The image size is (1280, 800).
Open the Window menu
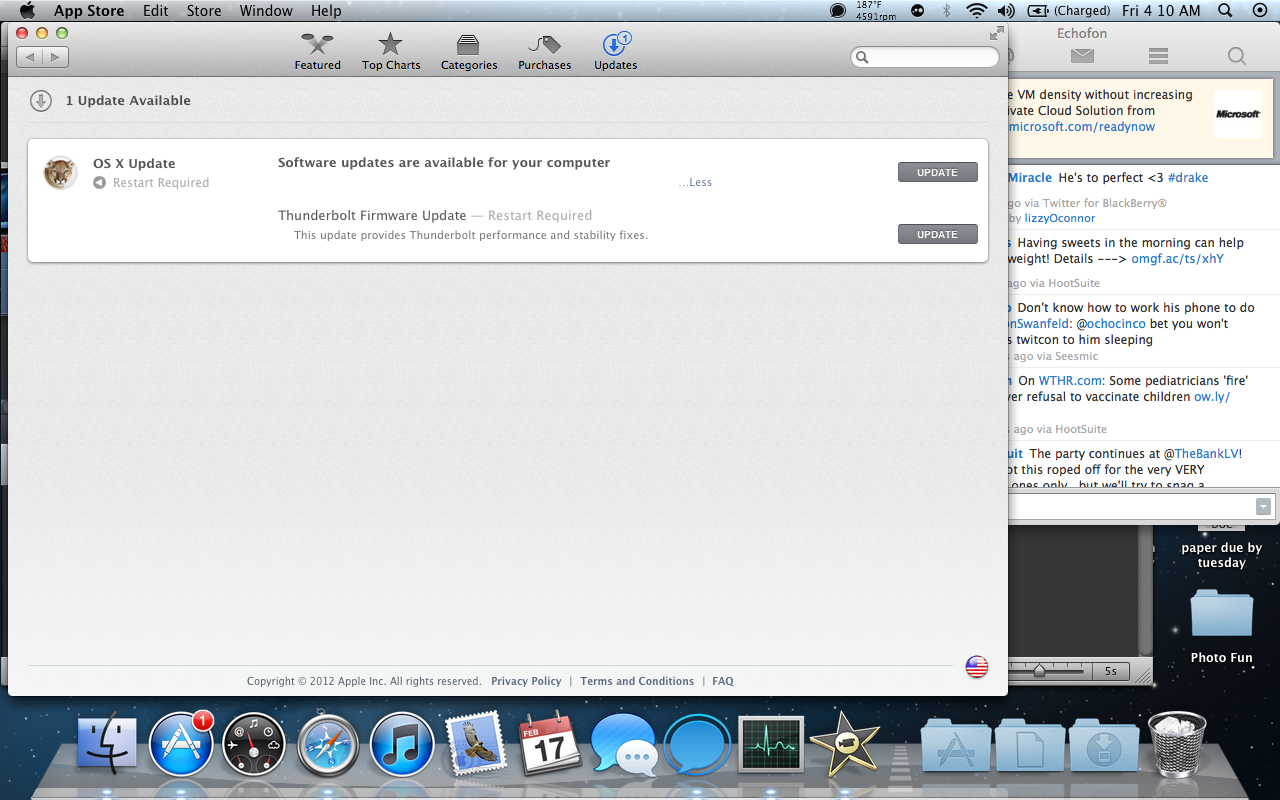tap(266, 11)
